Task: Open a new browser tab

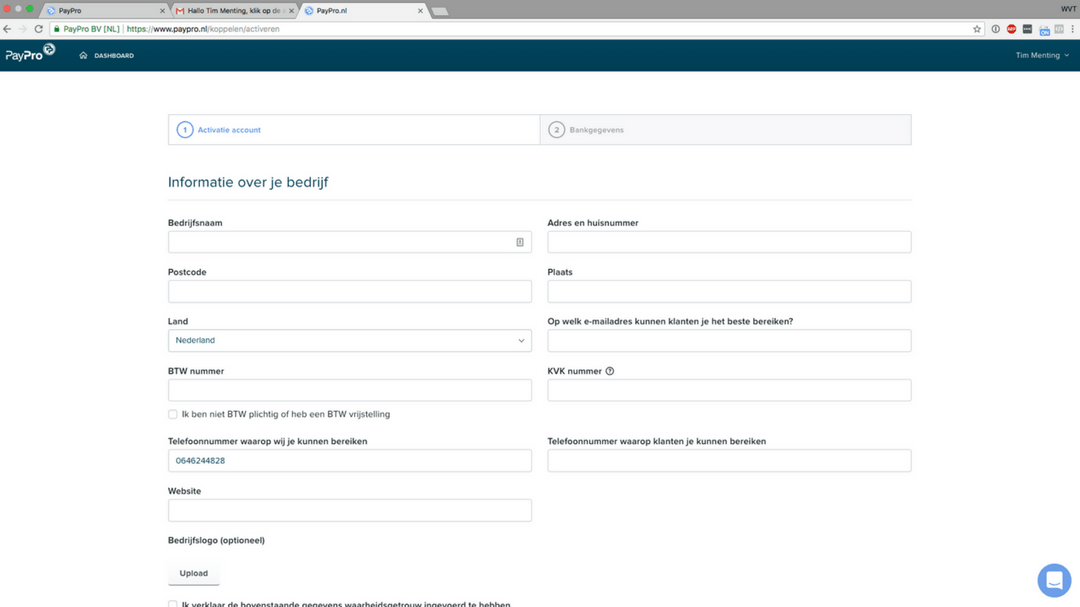Action: coord(439,11)
